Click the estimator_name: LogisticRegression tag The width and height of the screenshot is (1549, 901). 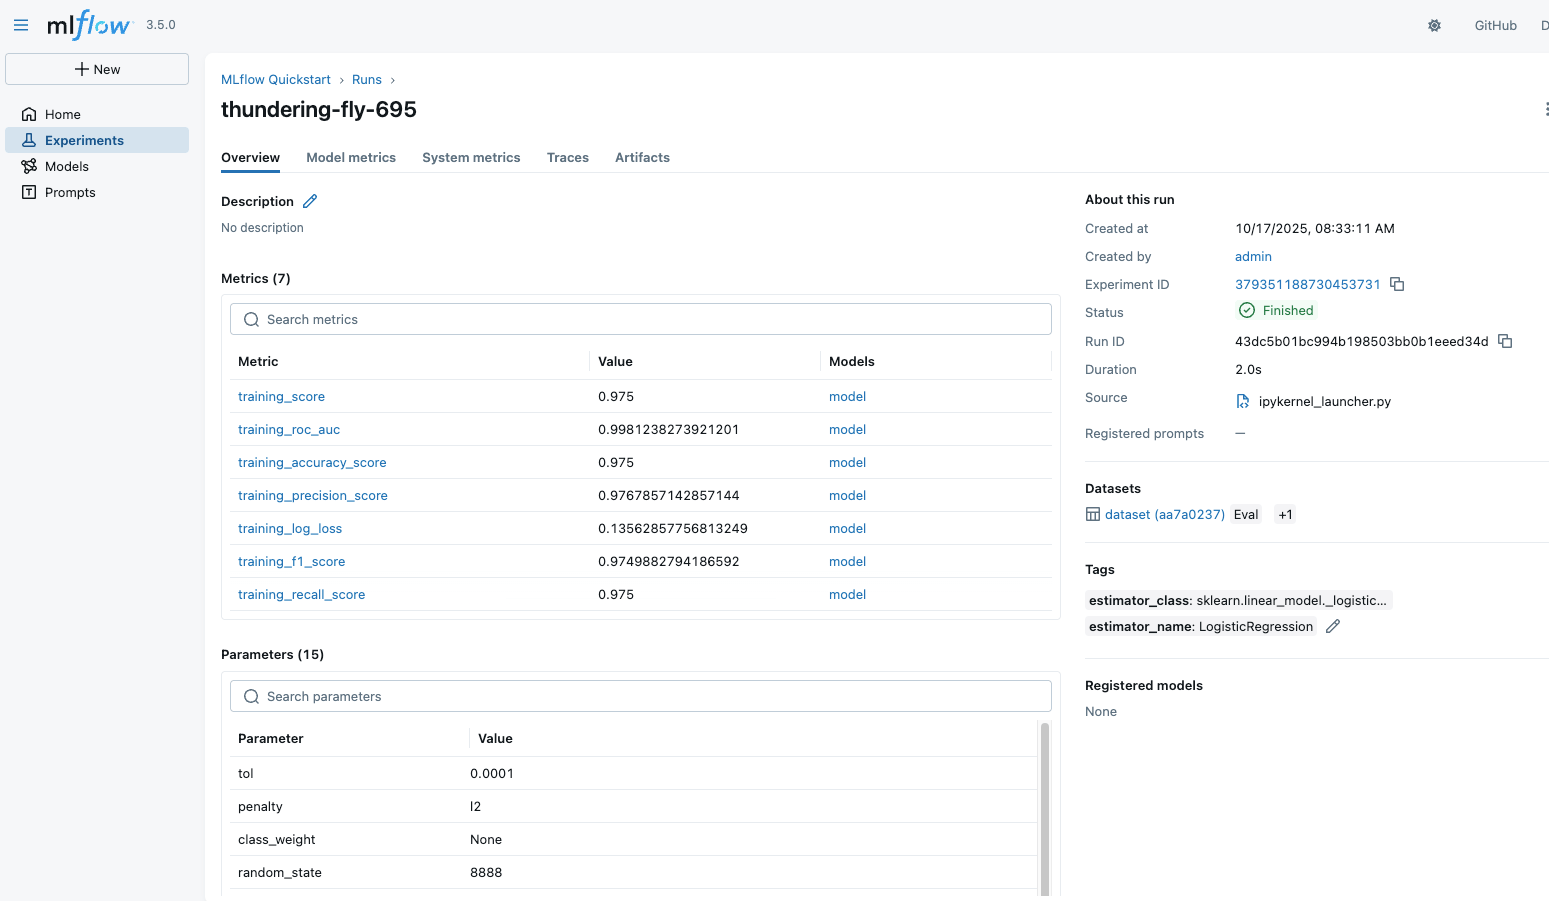pos(1201,626)
